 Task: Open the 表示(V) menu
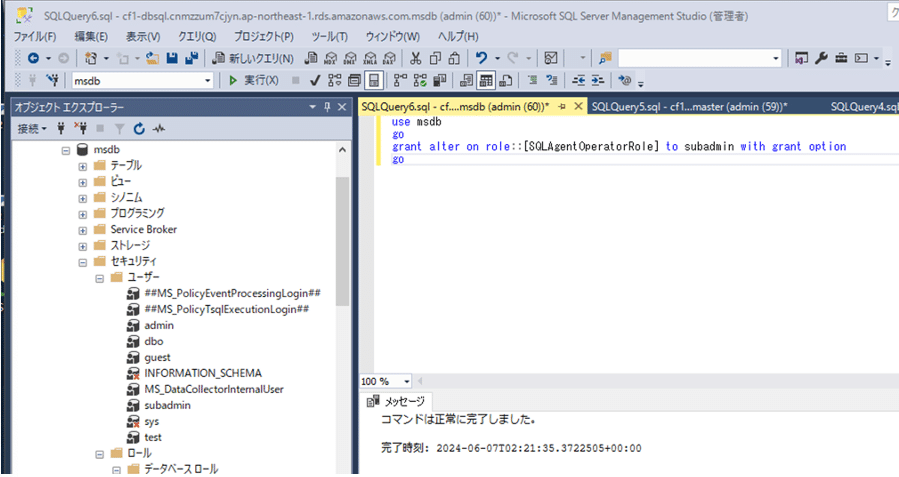[143, 37]
